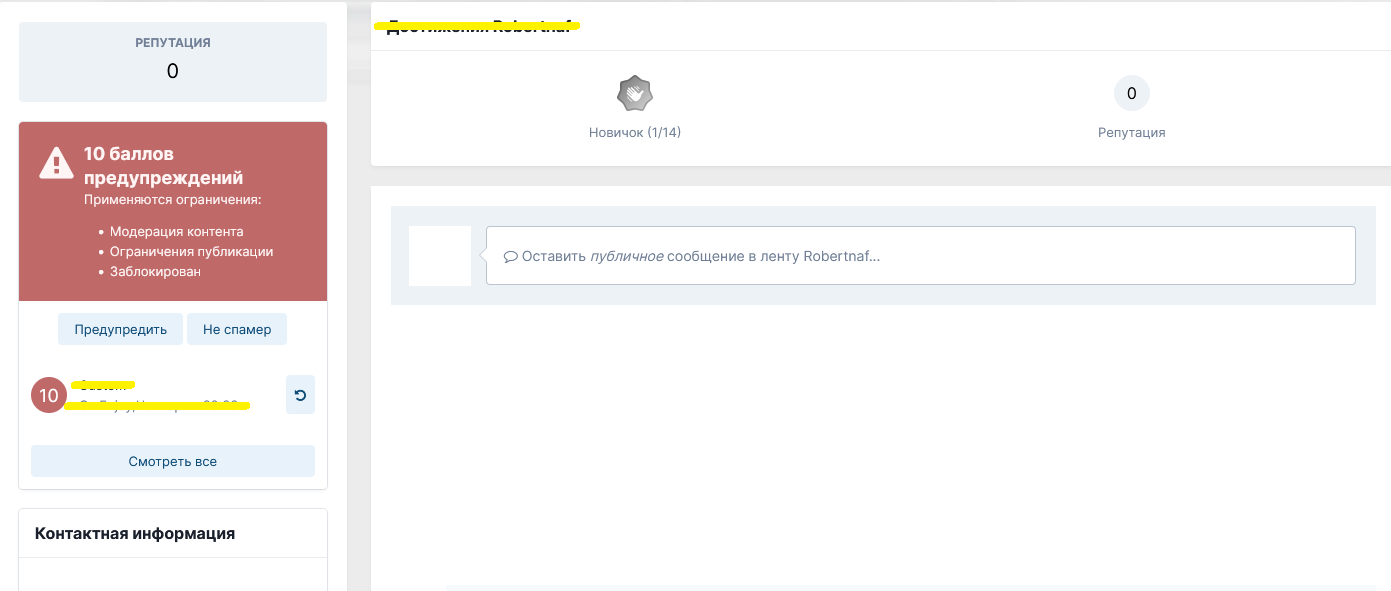This screenshot has width=1391, height=591.
Task: Revoke the warning with the undo arrow icon
Action: coord(300,395)
